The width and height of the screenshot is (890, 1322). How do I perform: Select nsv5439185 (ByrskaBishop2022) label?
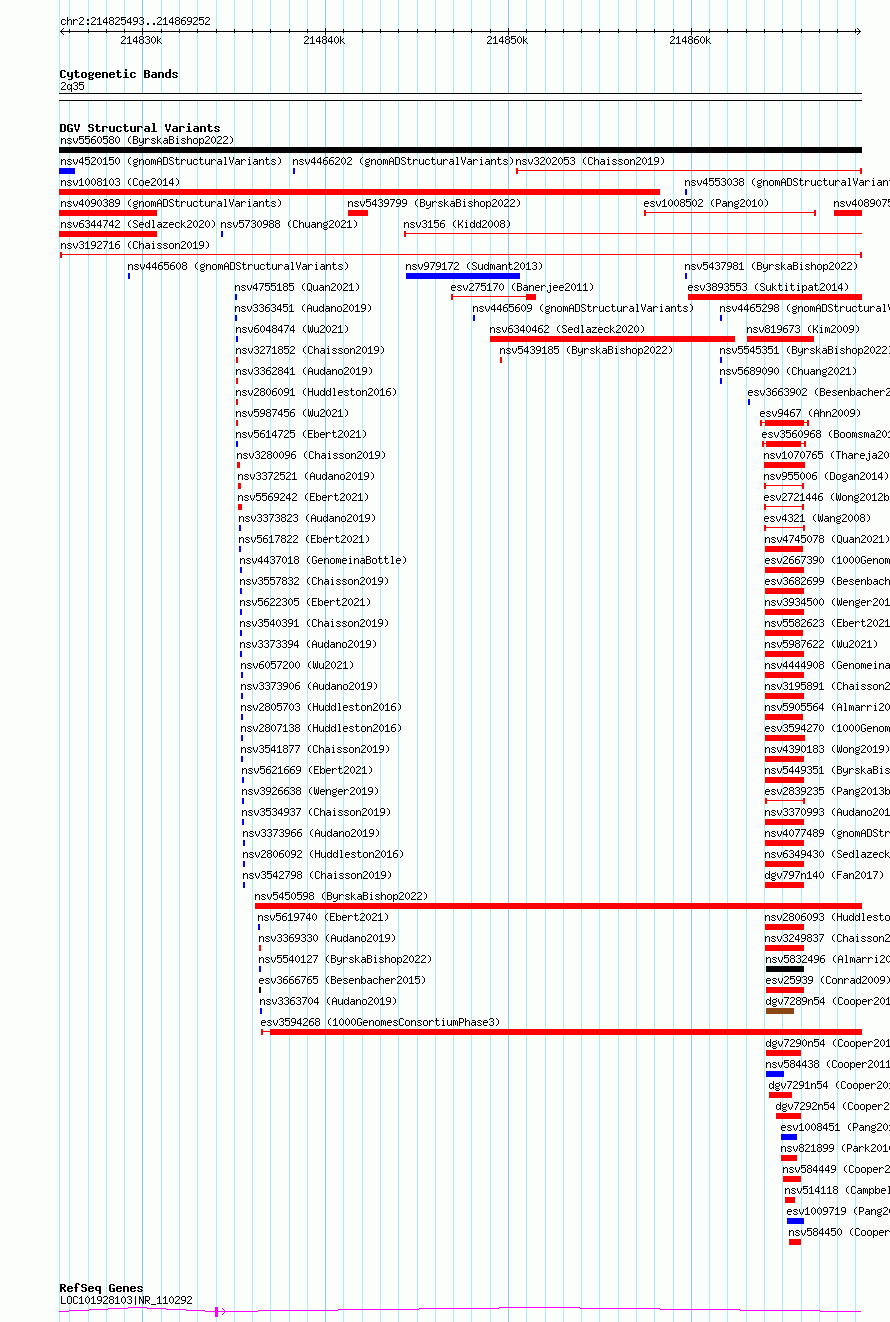(x=586, y=350)
